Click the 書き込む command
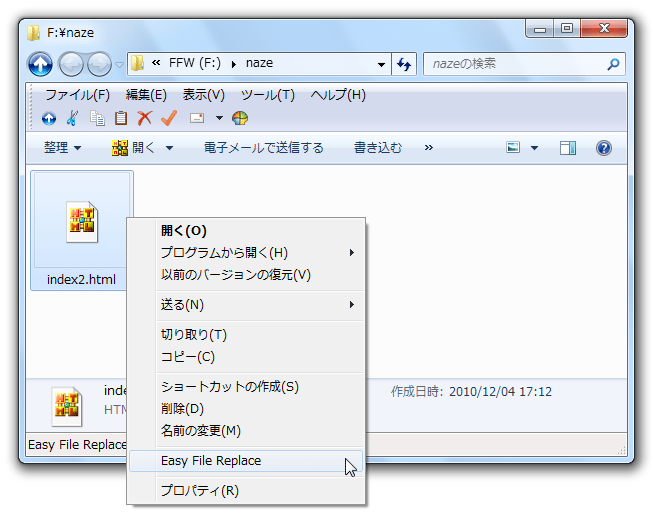Viewport: 656px width, 513px height. pyautogui.click(x=378, y=148)
